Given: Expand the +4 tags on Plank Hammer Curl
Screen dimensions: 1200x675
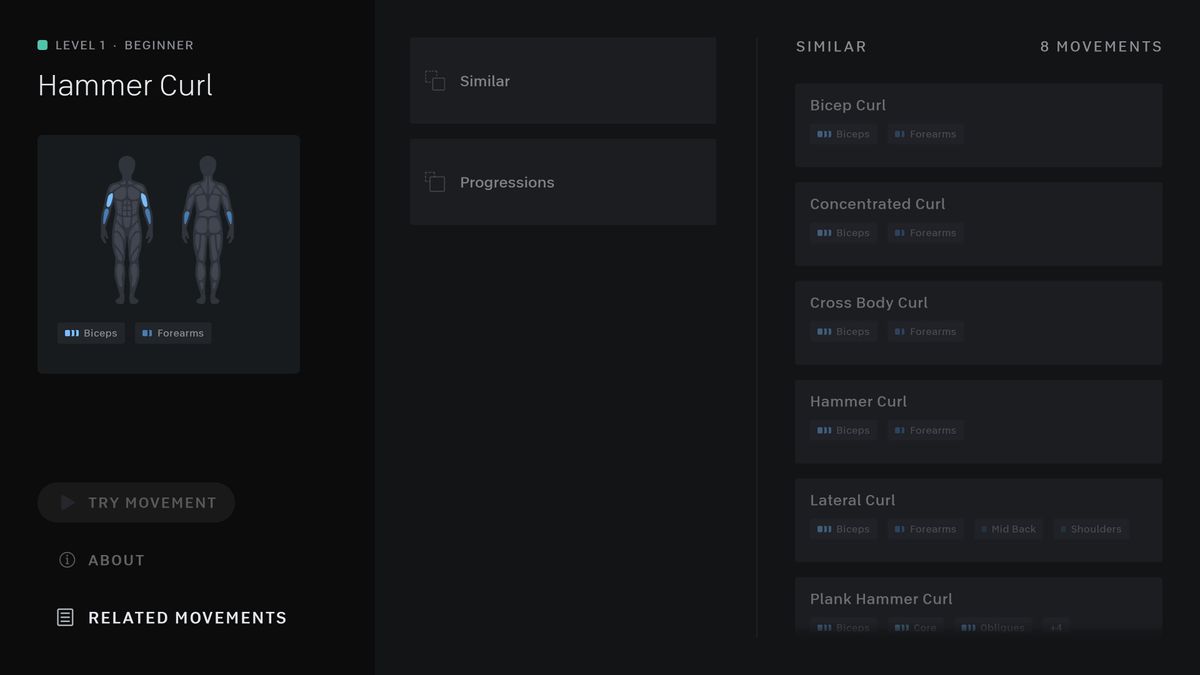Looking at the screenshot, I should [1055, 627].
